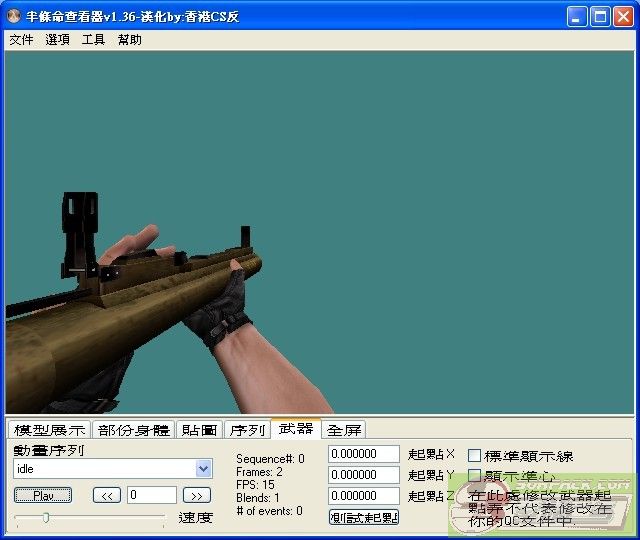Click the 測試起點 button

tap(364, 518)
